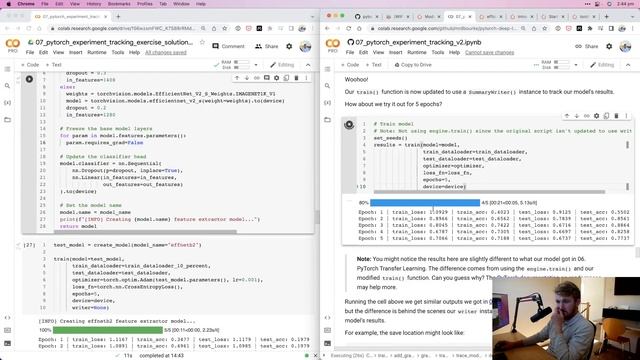Screen dimensions: 640x360
Task: Open variables panel in right Colab sidebar
Action: pyautogui.click(x=327, y=103)
